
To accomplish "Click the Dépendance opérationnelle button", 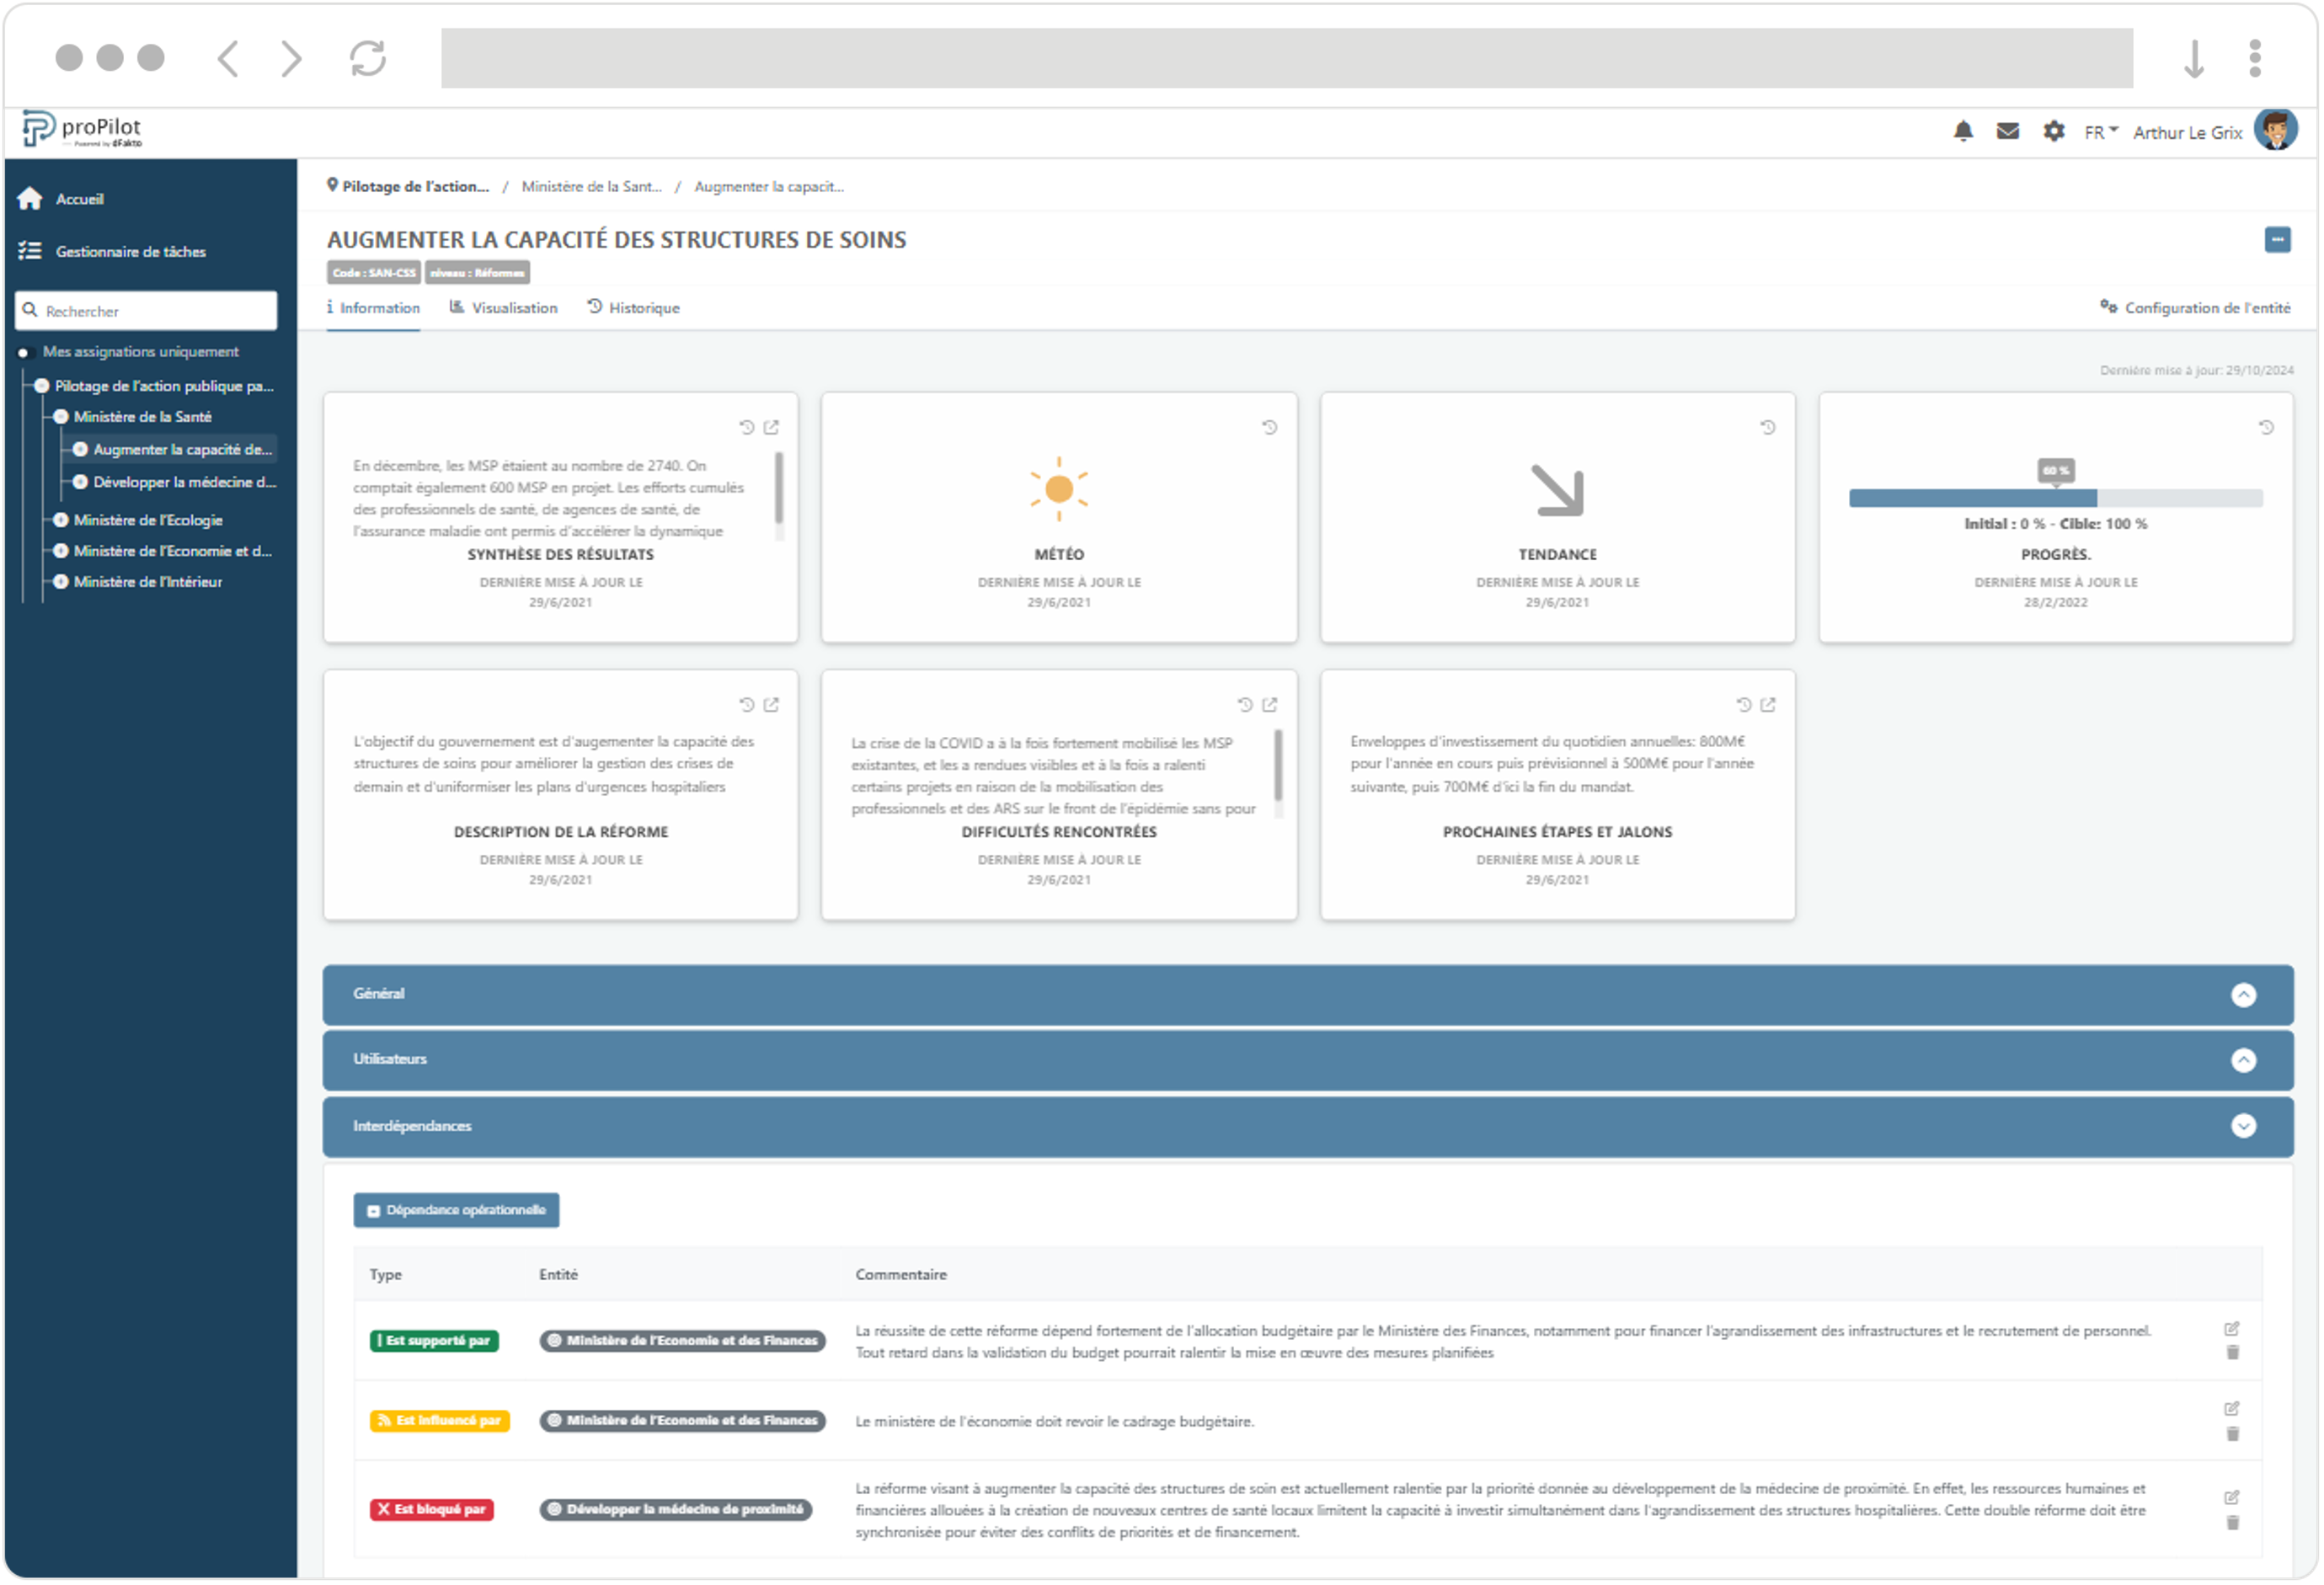I will coord(456,1210).
